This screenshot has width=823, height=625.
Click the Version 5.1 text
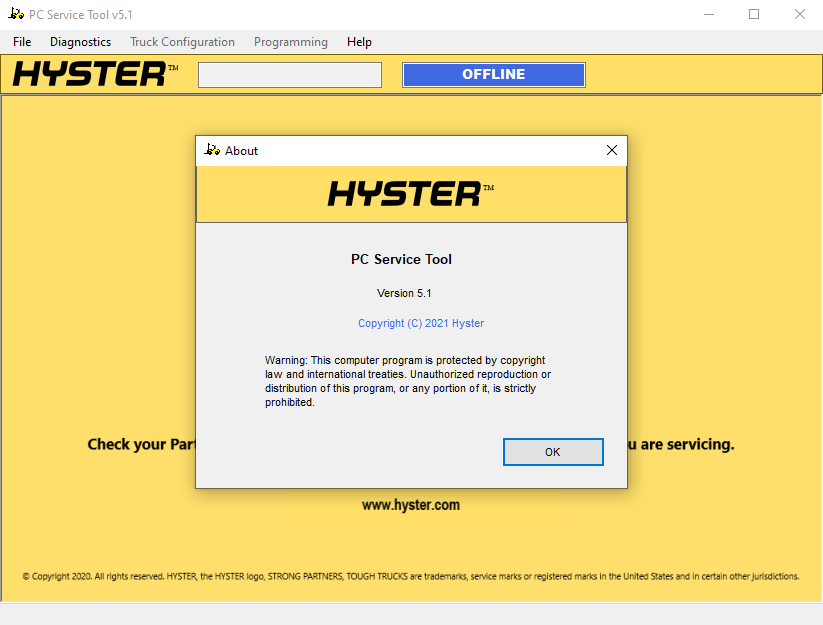pos(404,293)
